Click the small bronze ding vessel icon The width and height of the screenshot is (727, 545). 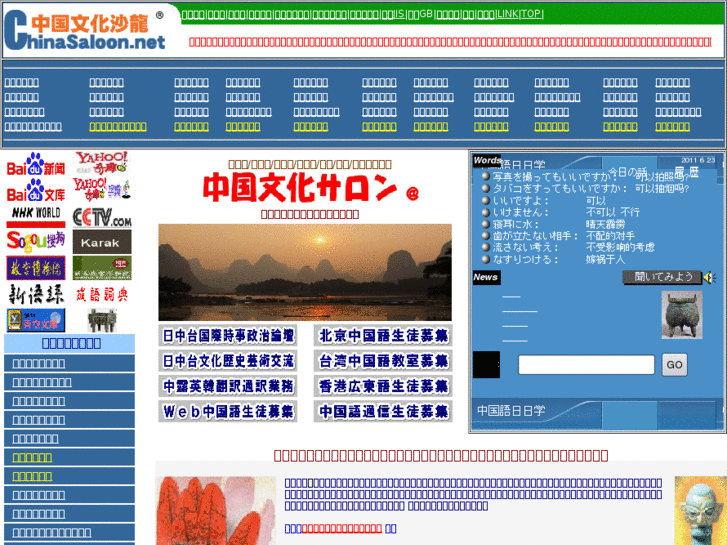pos(102,321)
